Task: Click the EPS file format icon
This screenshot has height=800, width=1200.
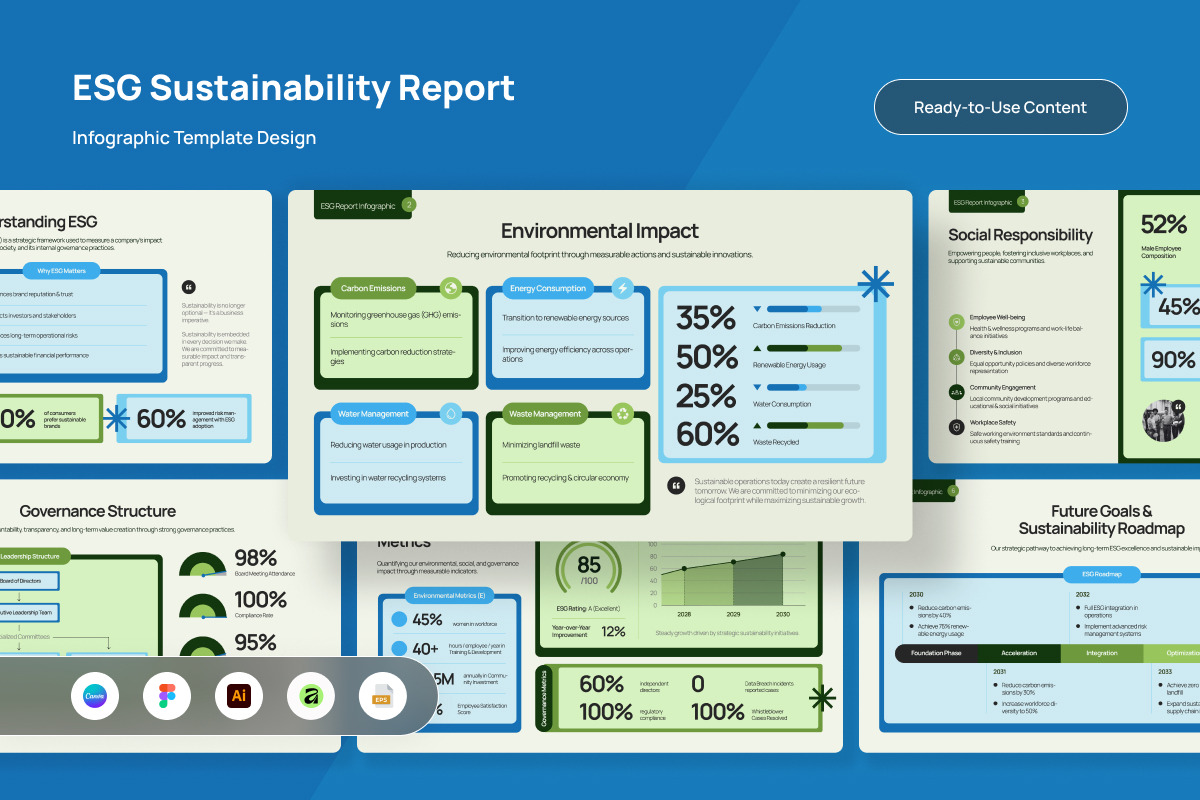Action: [383, 695]
